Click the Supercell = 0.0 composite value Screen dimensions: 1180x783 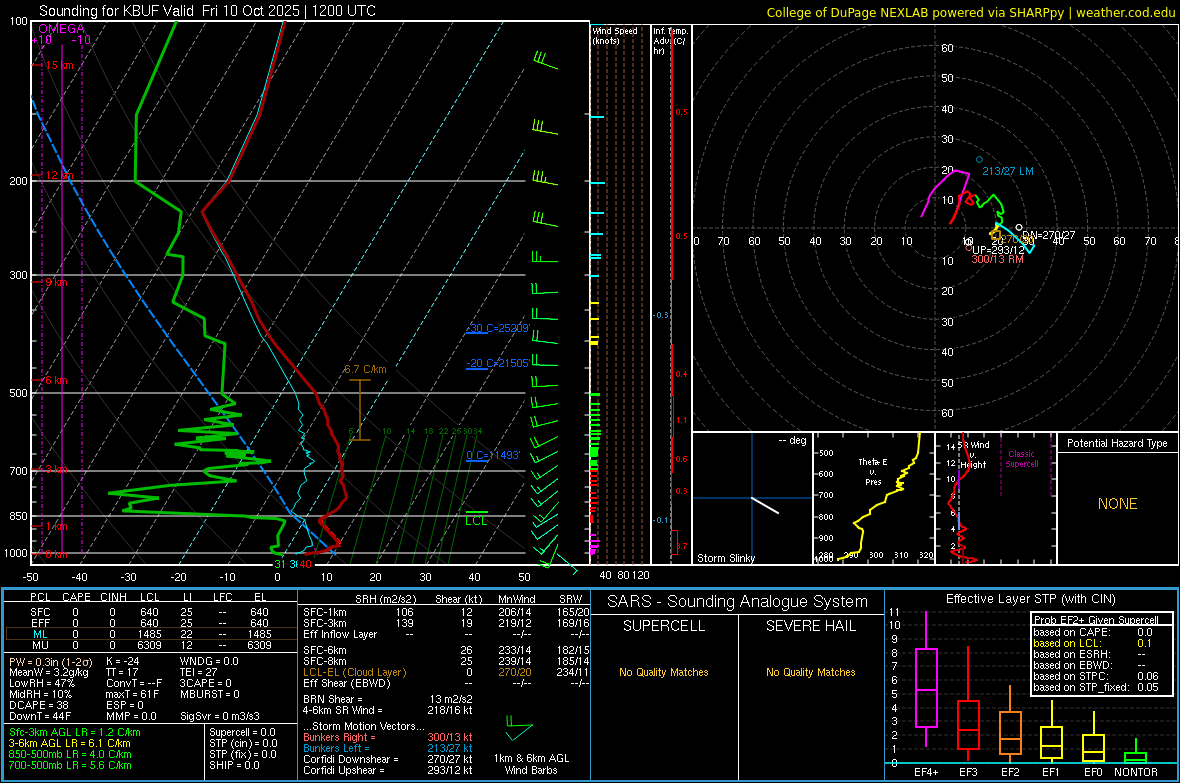pyautogui.click(x=242, y=733)
